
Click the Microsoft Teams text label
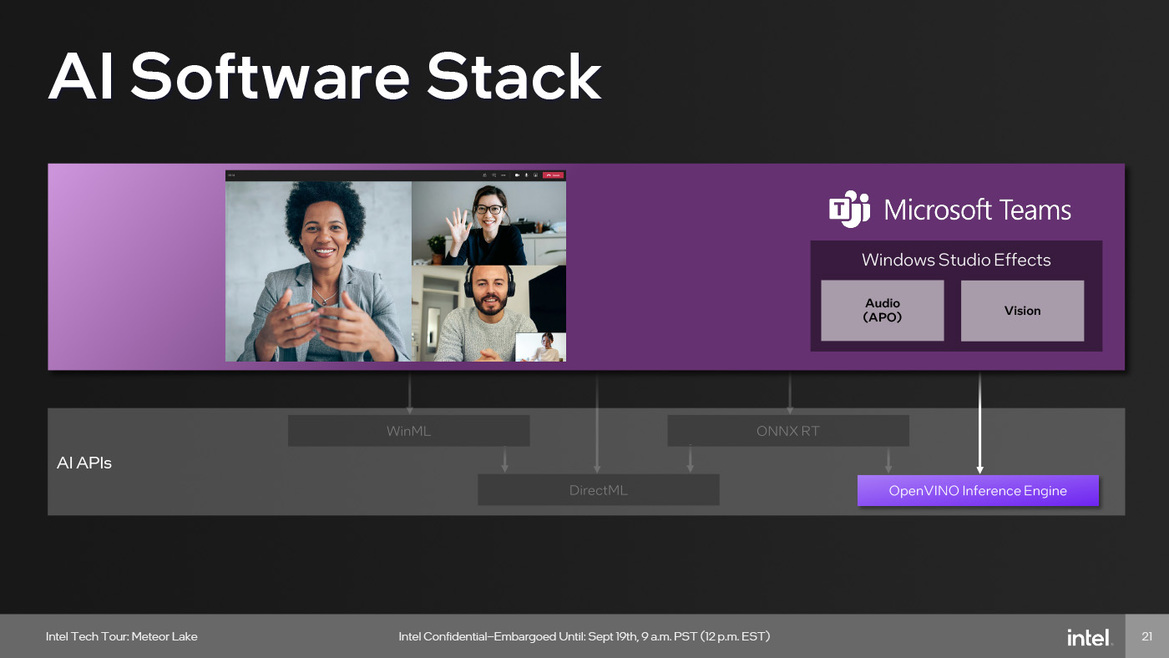[x=977, y=209]
